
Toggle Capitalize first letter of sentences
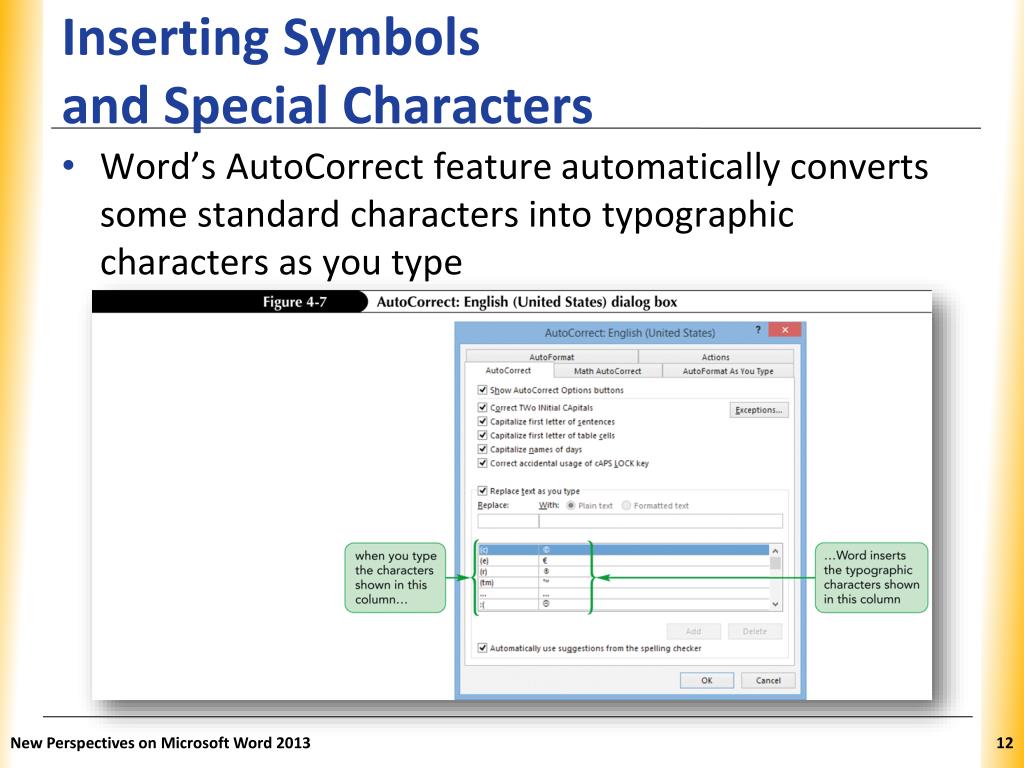pos(483,421)
